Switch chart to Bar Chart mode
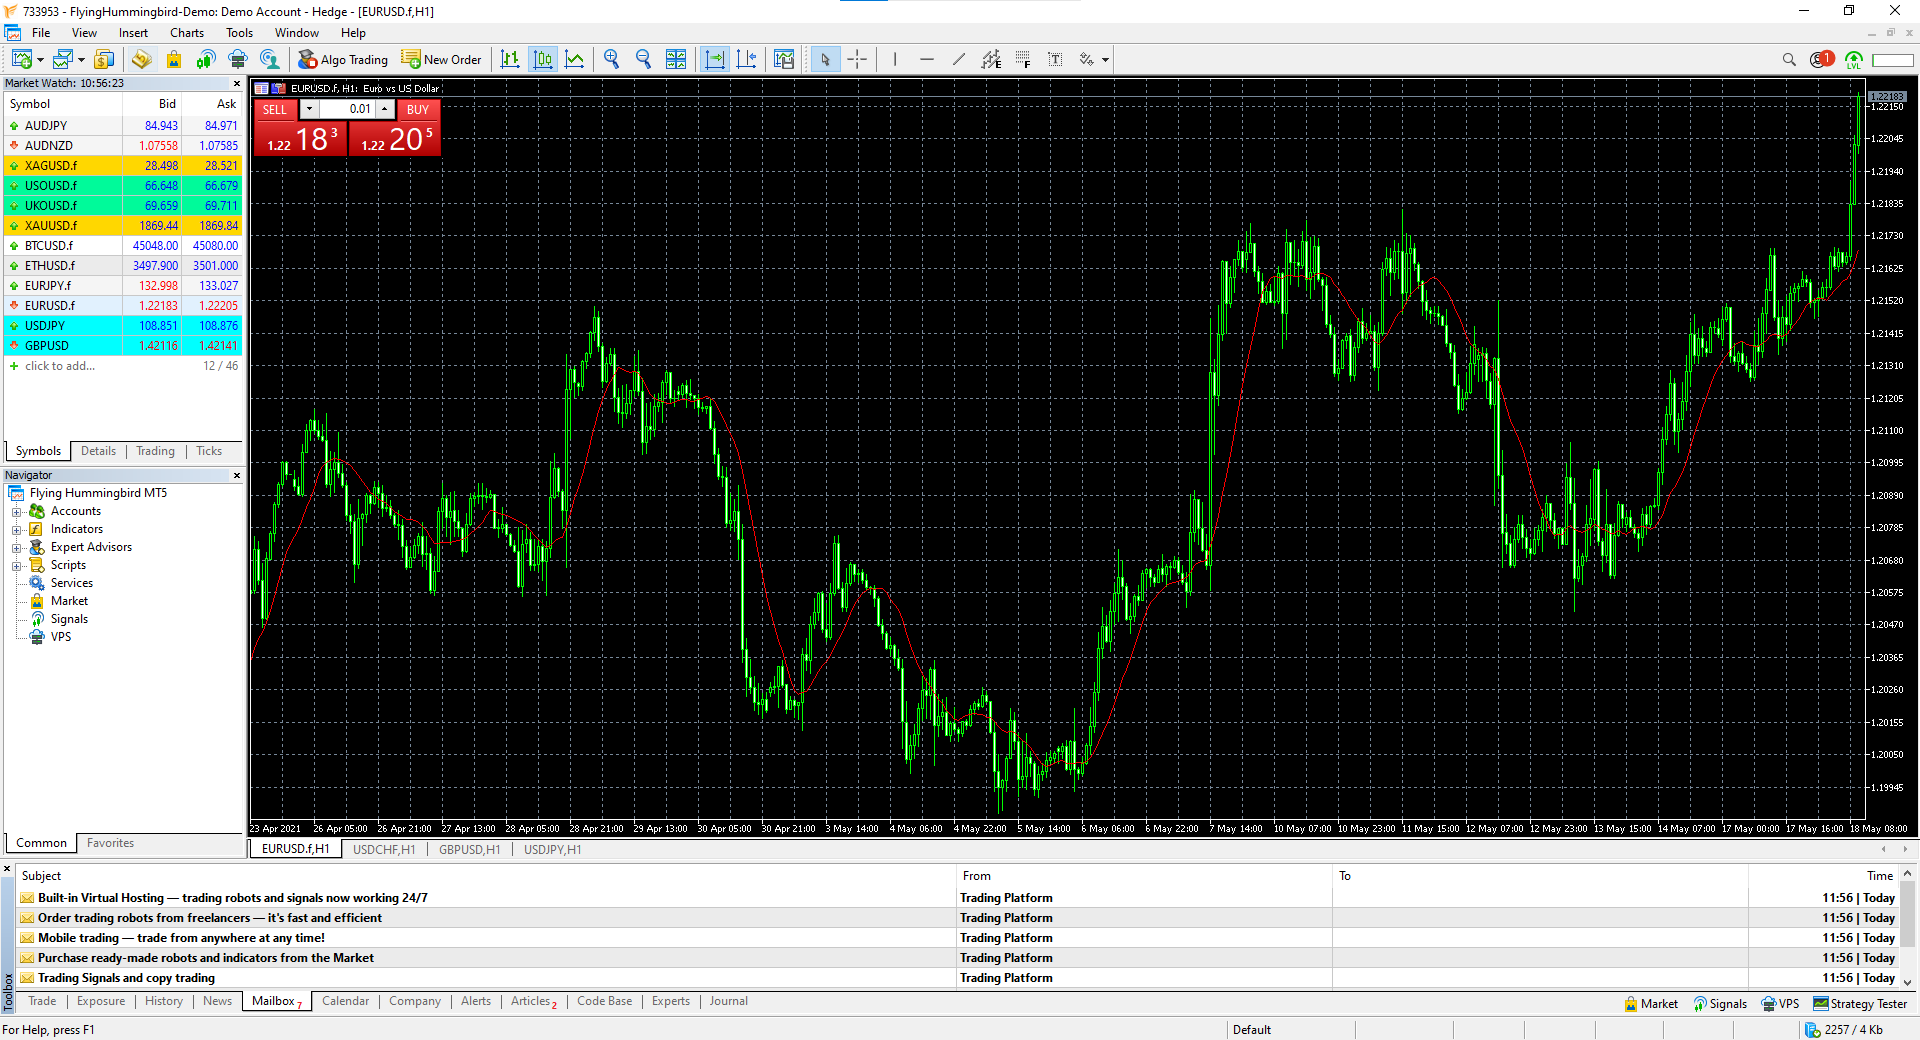 coord(510,60)
